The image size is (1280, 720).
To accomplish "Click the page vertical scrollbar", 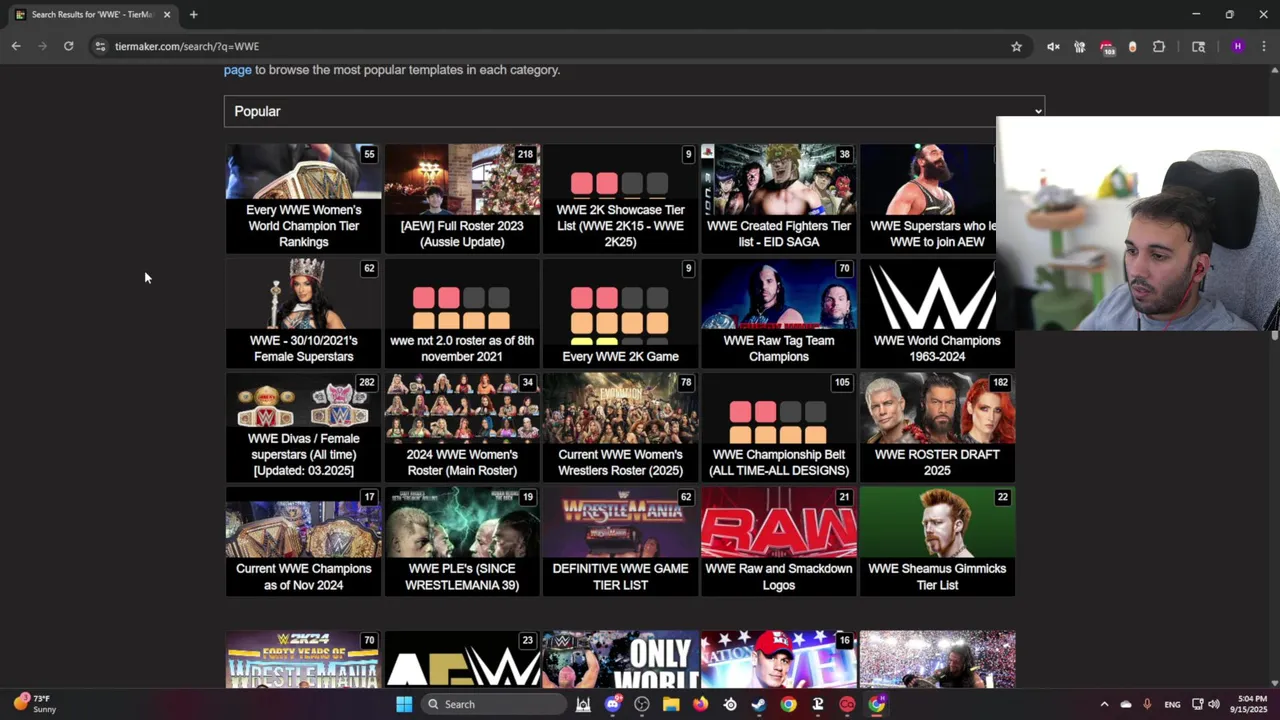I will coord(1274,376).
